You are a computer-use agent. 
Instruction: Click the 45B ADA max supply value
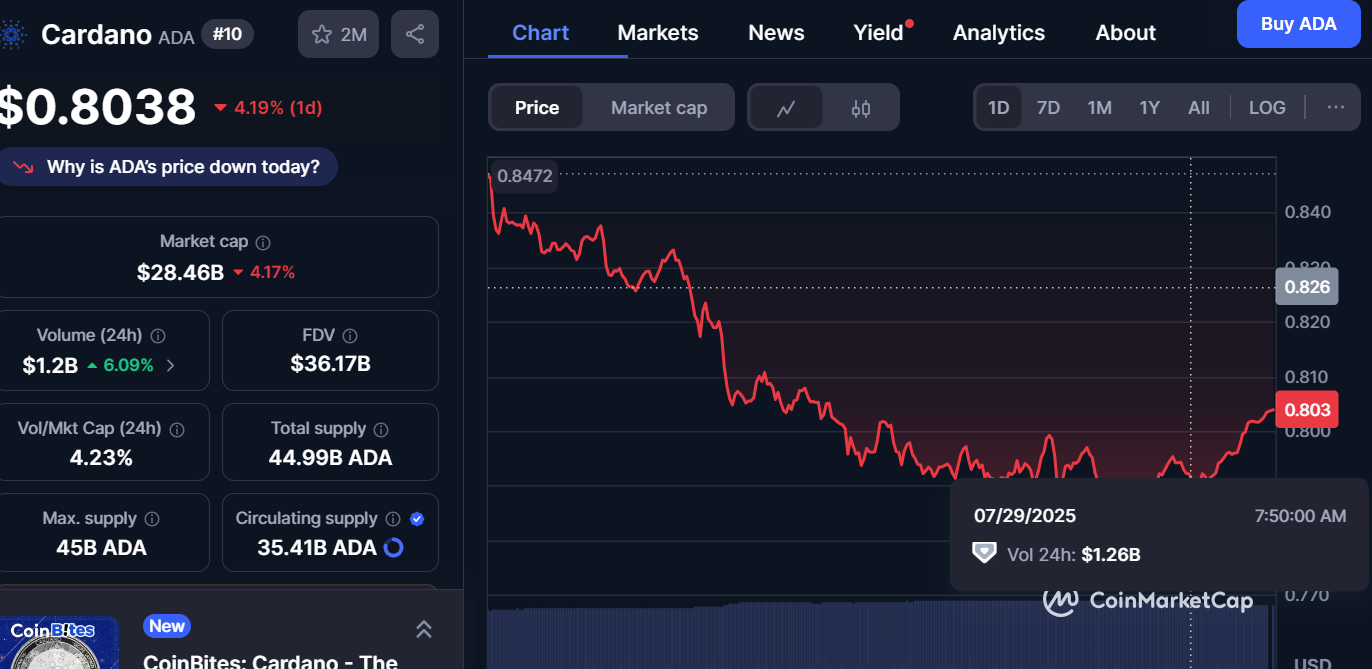point(102,548)
